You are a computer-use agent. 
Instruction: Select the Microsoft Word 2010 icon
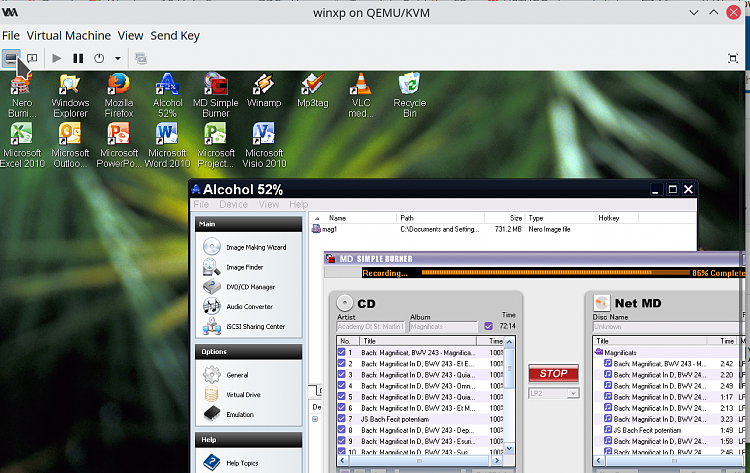pyautogui.click(x=167, y=145)
